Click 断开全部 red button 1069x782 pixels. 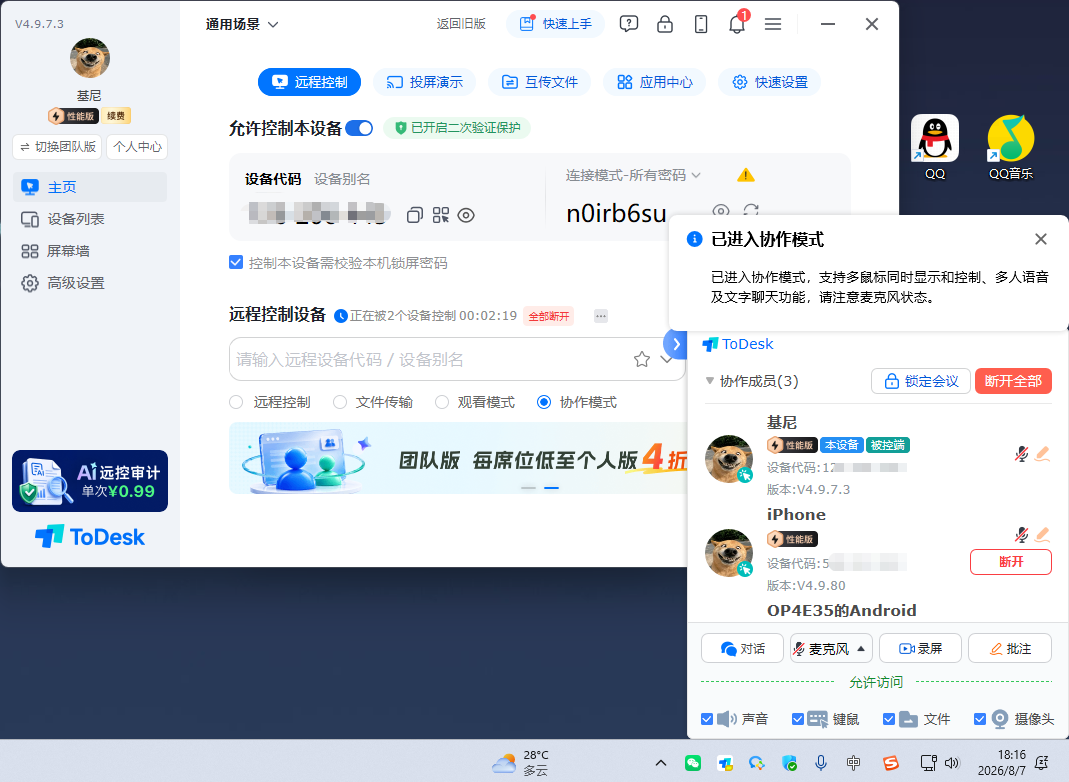pyautogui.click(x=1013, y=381)
